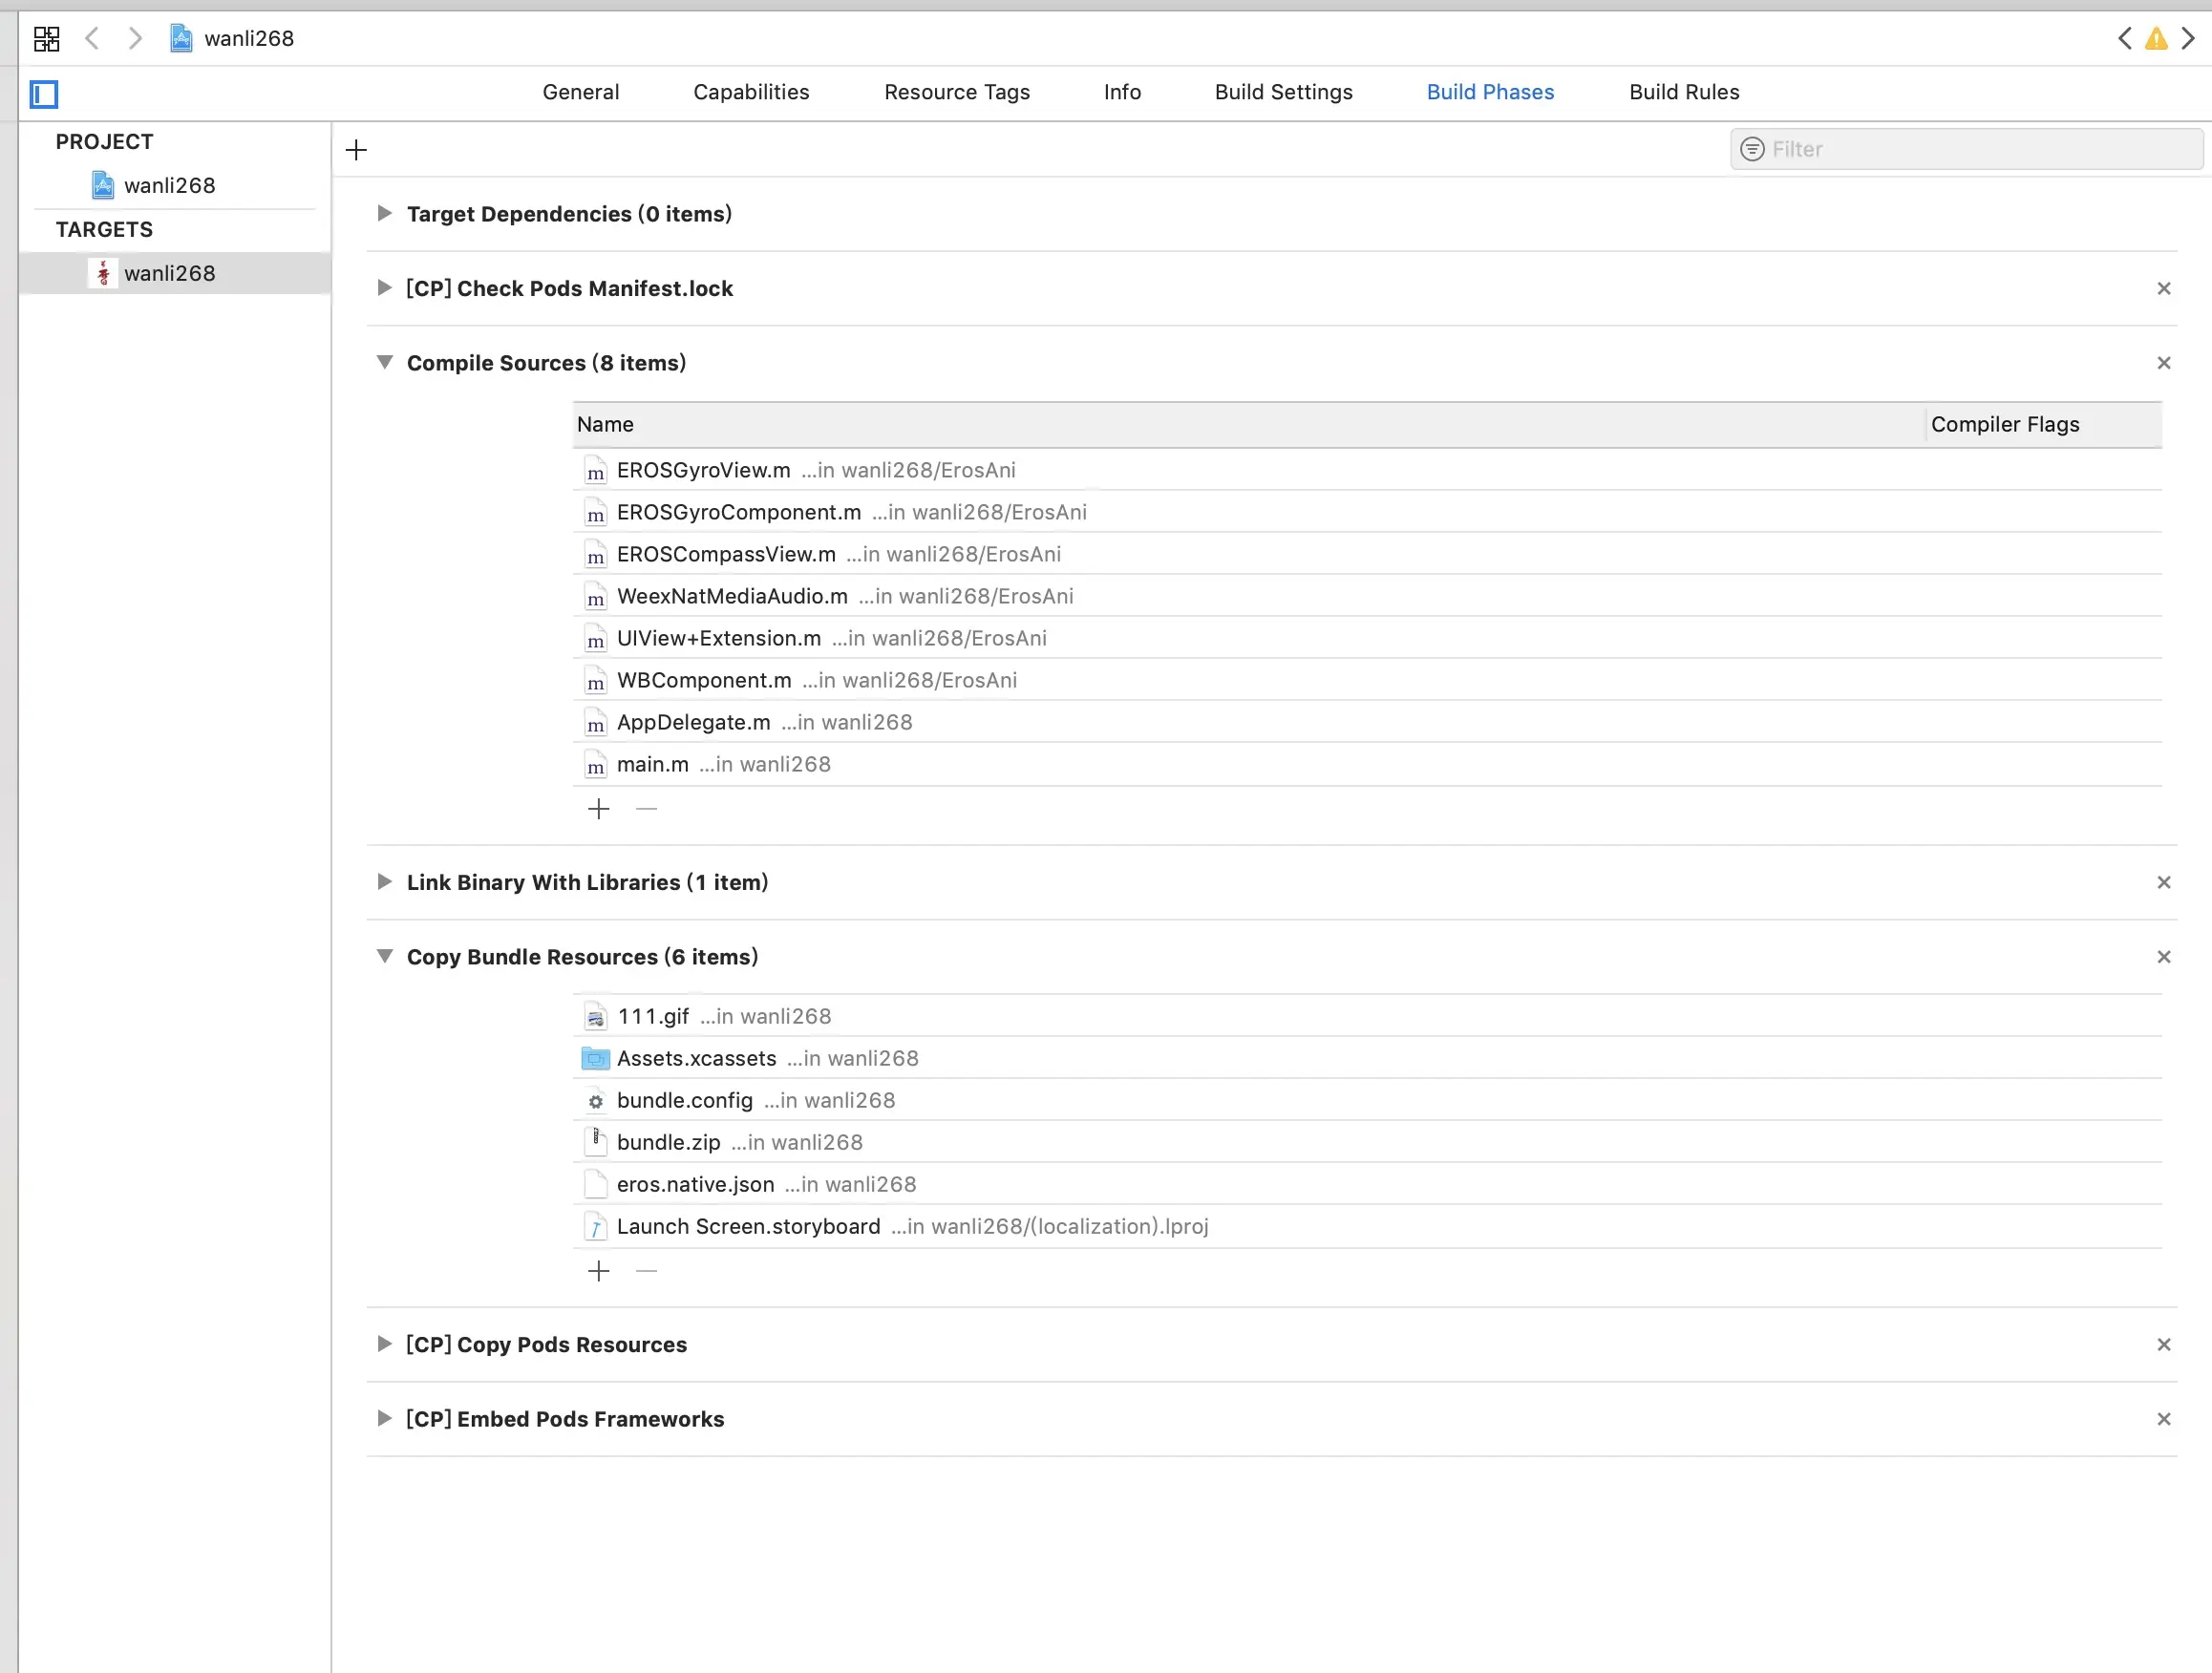Expand Link Binary With Libraries
Screen dimensions: 2212x1673
click(x=384, y=881)
